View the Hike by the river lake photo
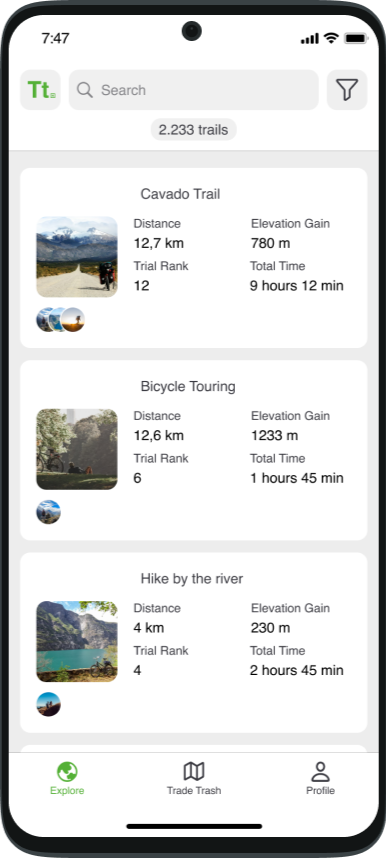386x858 pixels. point(77,641)
